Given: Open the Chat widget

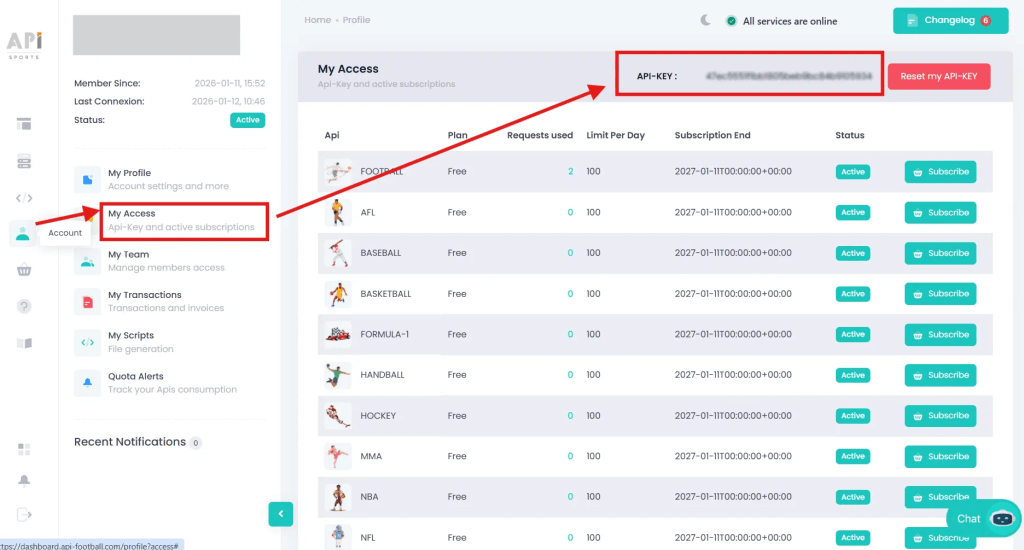Looking at the screenshot, I should click(x=984, y=518).
